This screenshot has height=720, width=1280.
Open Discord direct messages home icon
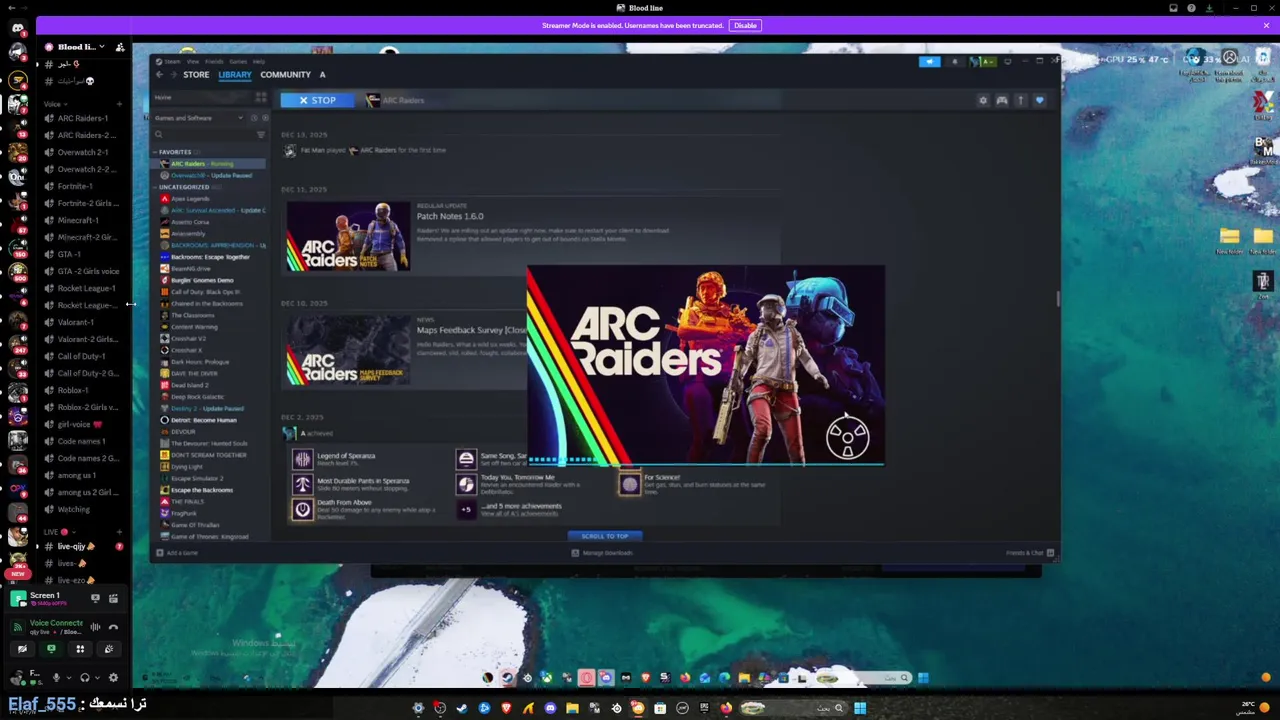pos(17,28)
